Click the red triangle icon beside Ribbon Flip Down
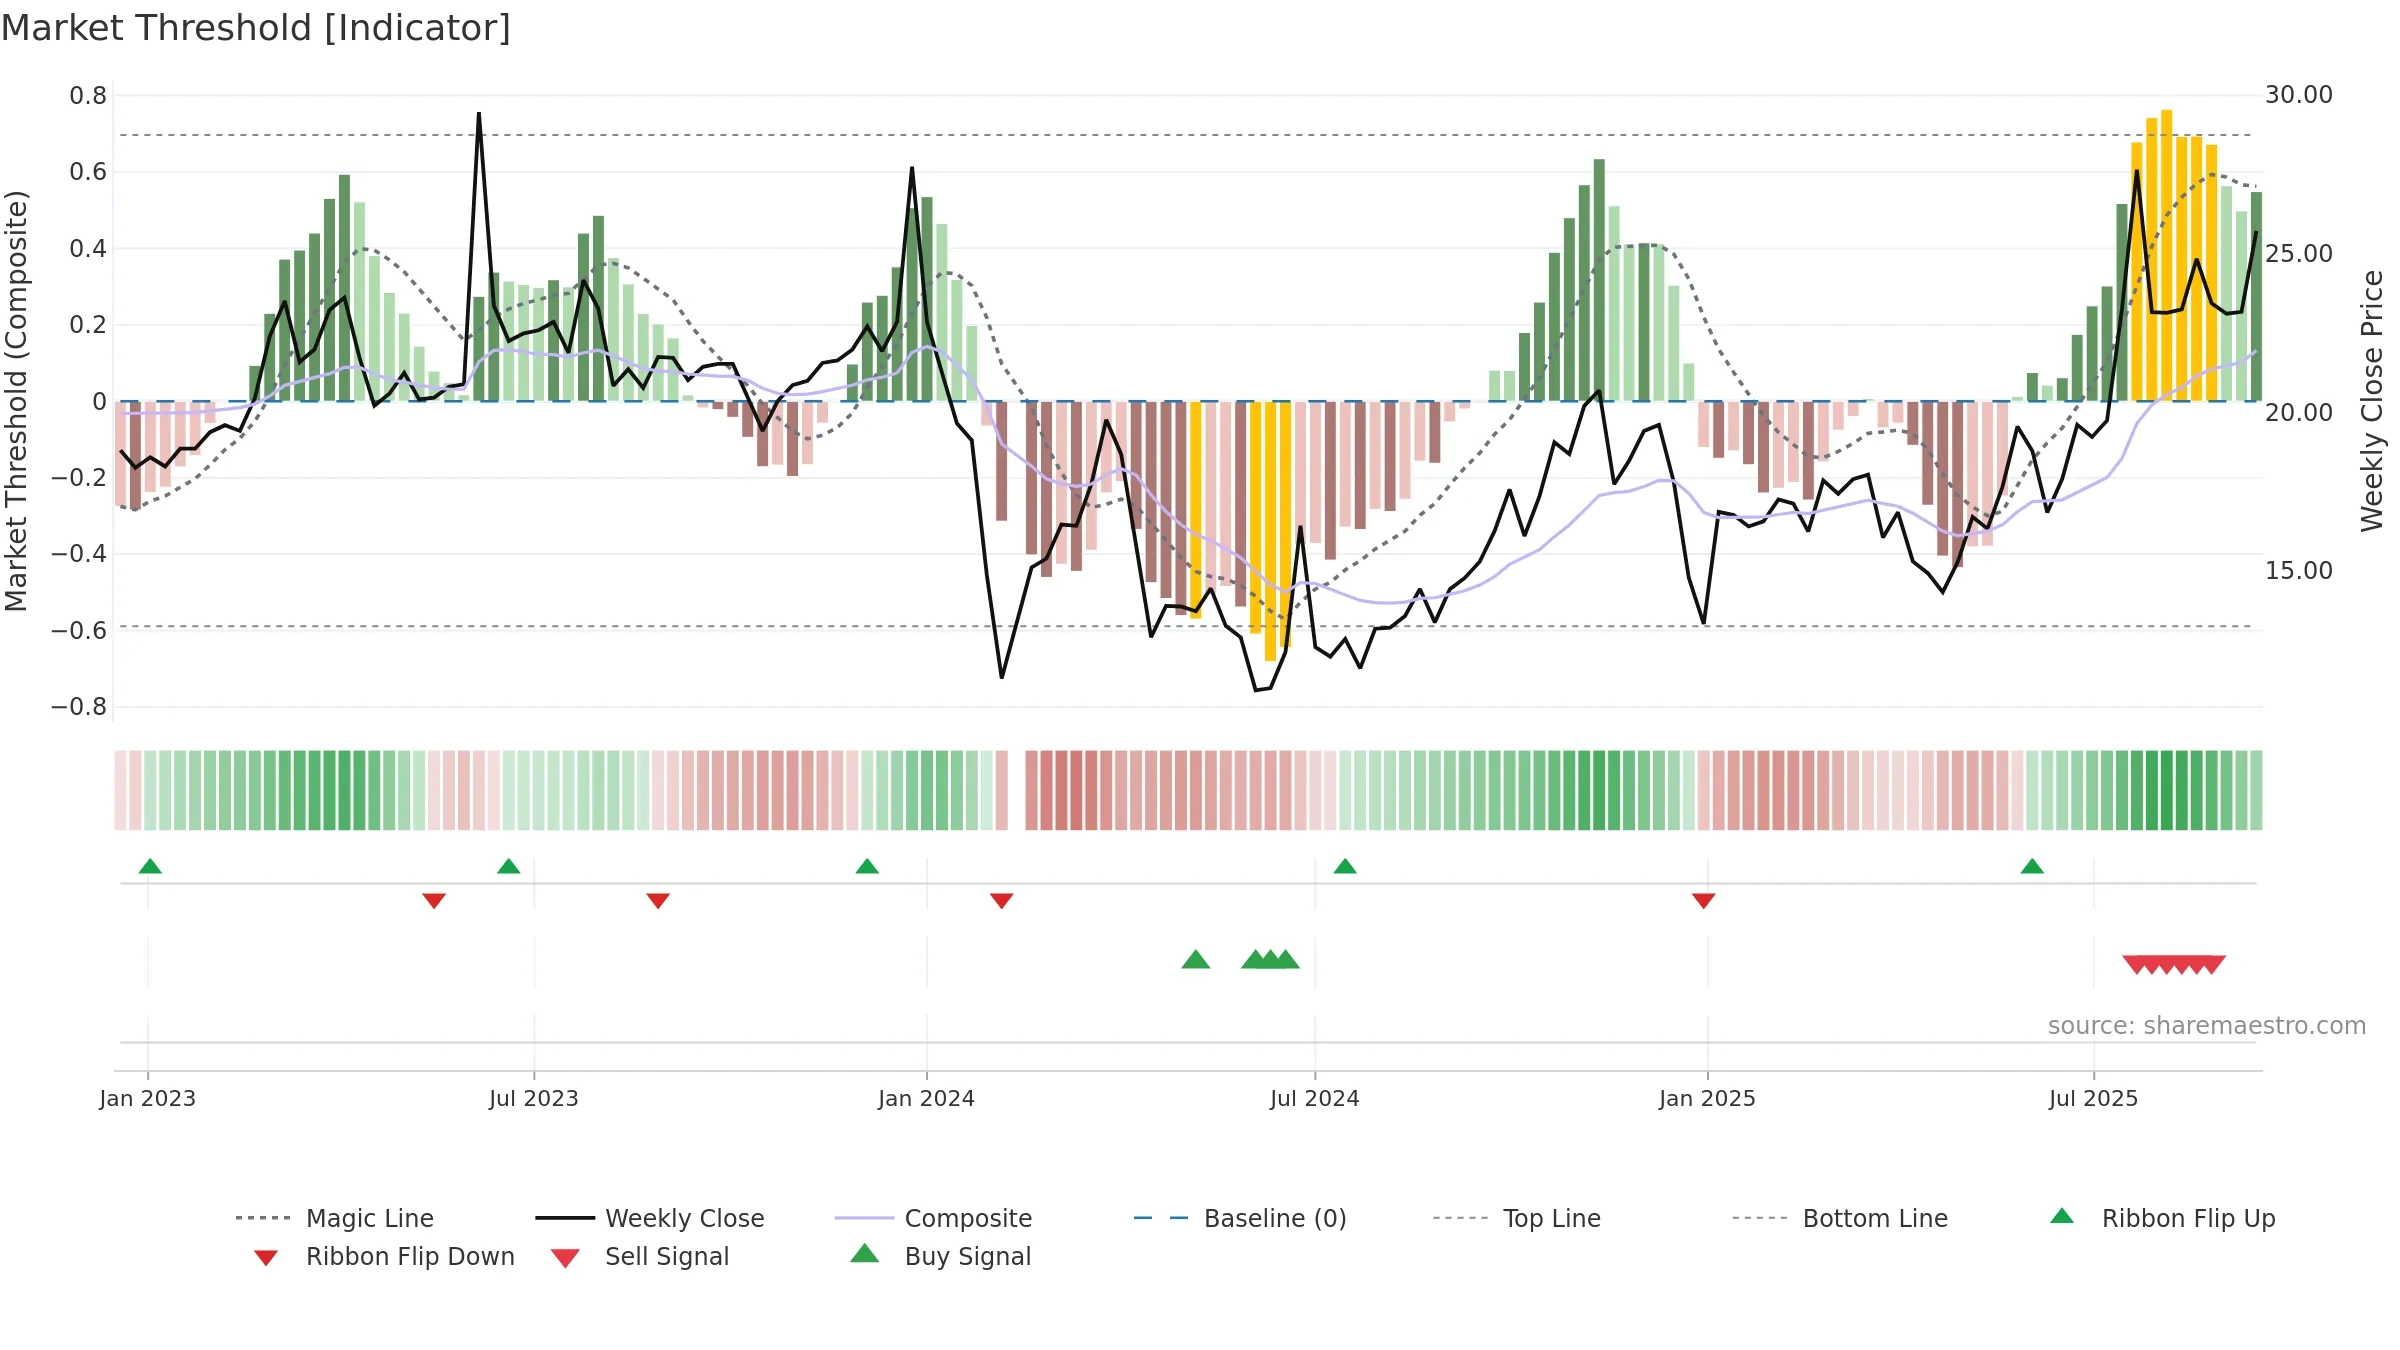This screenshot has width=2400, height=1350. [x=266, y=1258]
